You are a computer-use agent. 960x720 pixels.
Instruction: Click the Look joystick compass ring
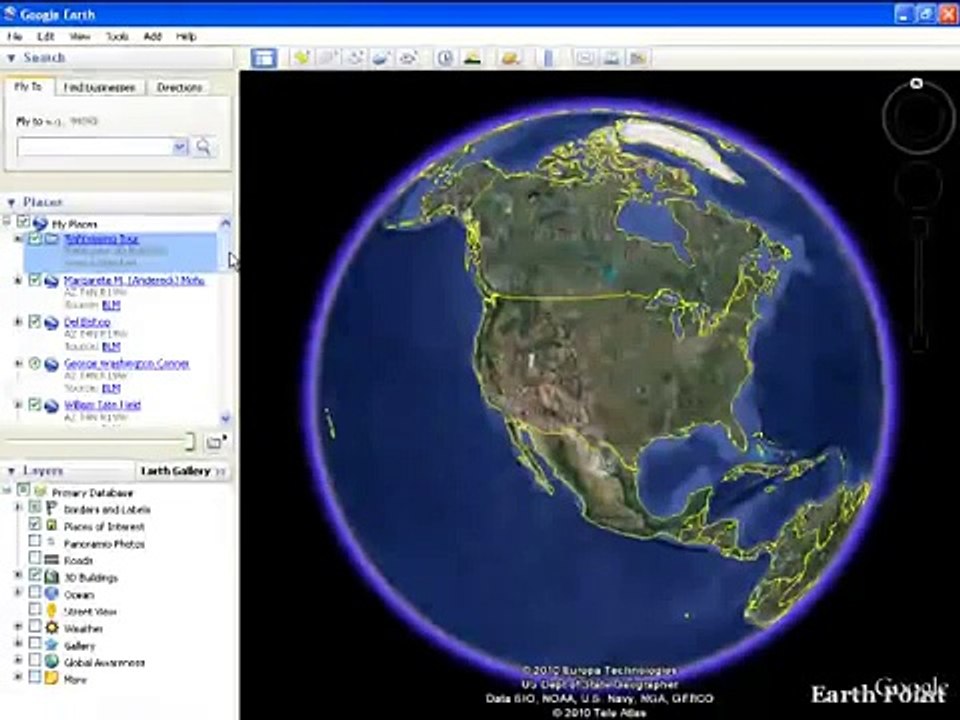[917, 117]
